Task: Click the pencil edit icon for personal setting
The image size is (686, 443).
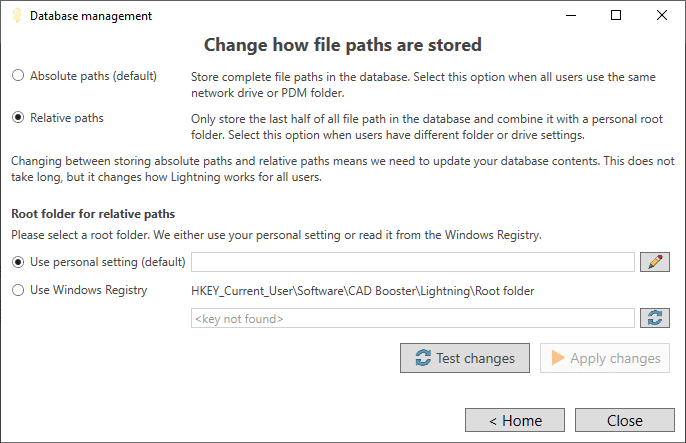Action: (x=656, y=262)
